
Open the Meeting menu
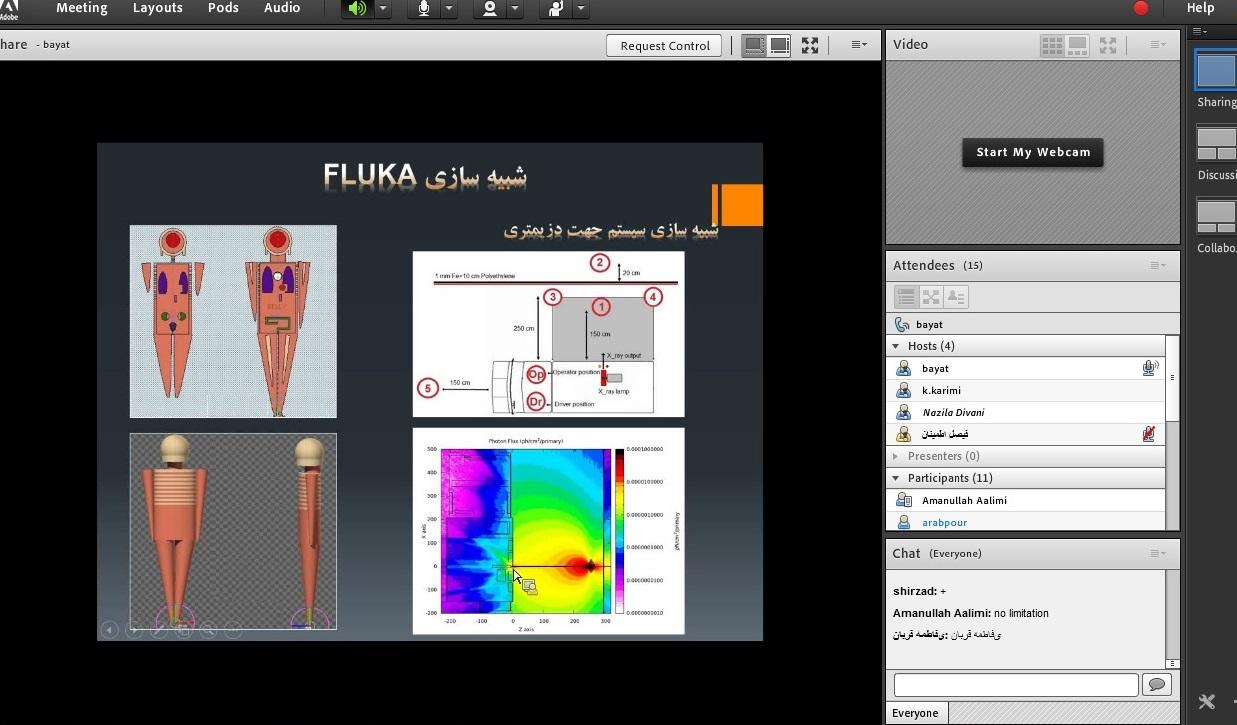81,8
